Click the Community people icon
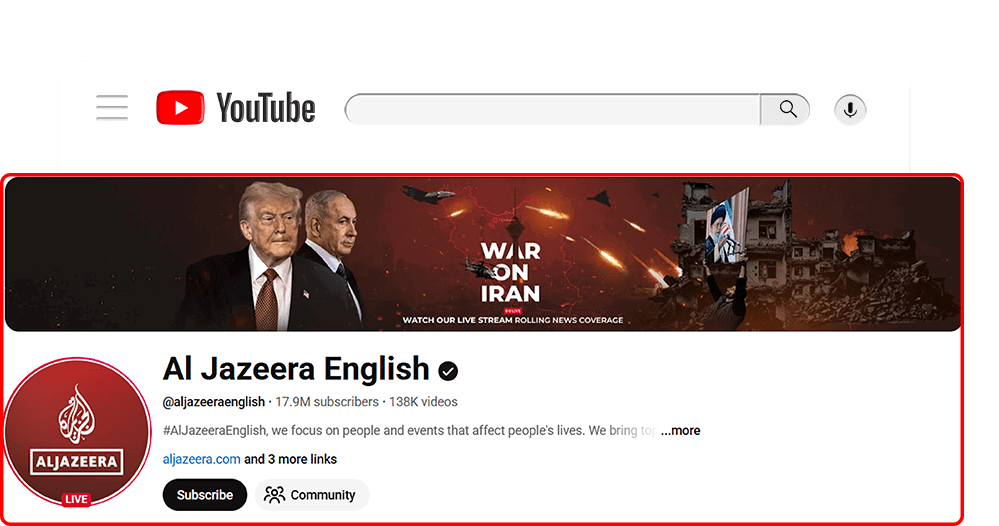Viewport: 999px width, 526px height. pos(275,495)
